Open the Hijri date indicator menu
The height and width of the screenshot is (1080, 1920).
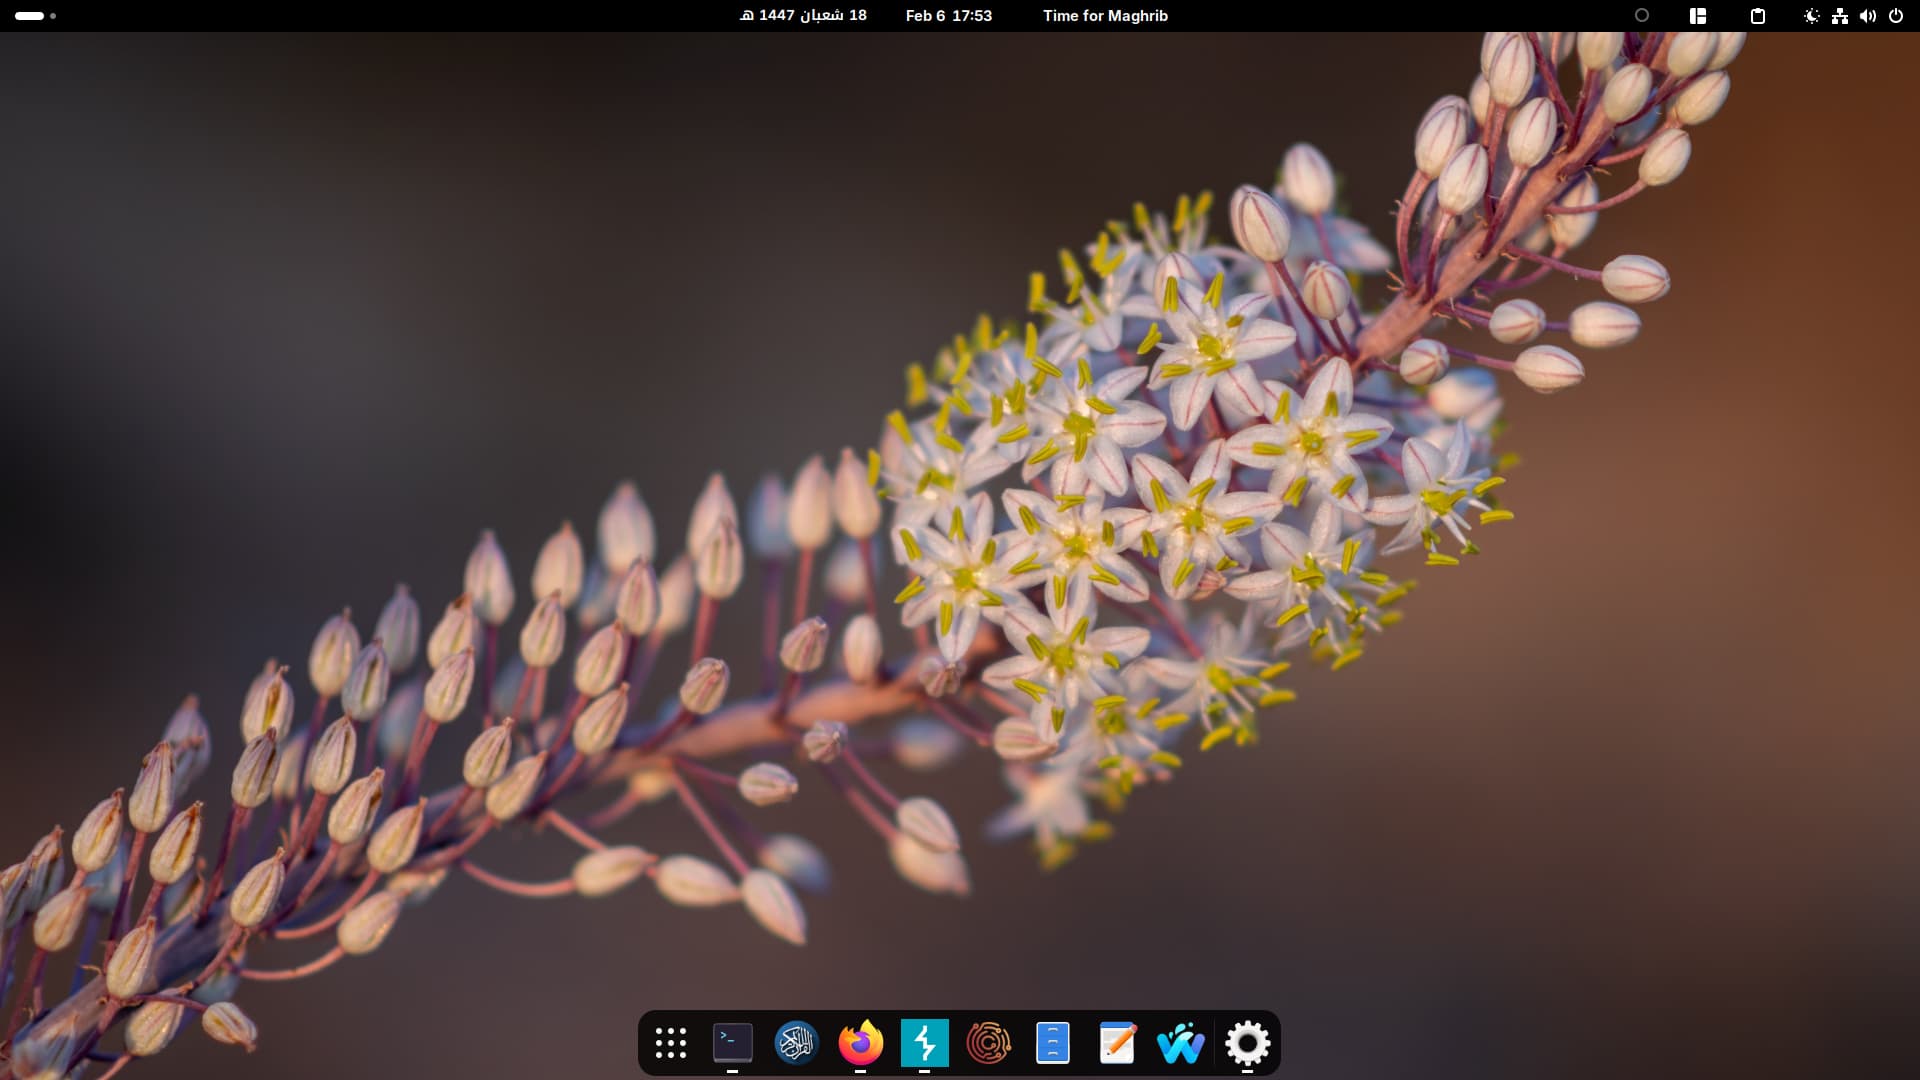click(x=803, y=16)
